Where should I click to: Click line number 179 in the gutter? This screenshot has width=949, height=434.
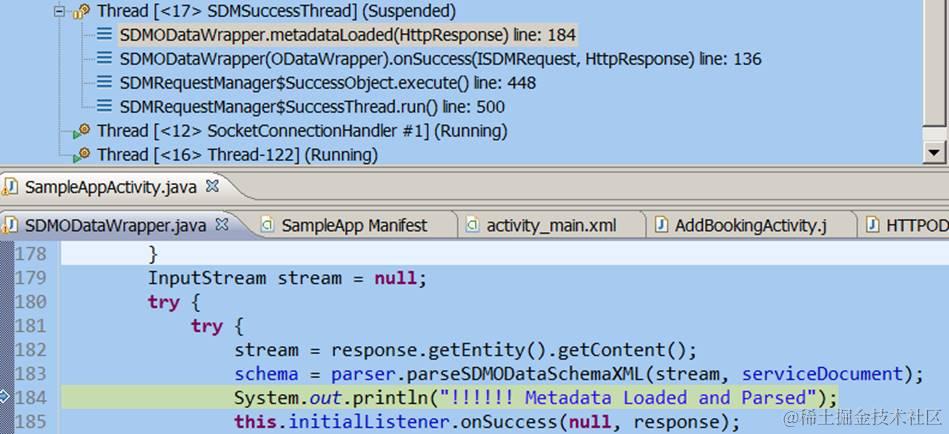tap(31, 278)
